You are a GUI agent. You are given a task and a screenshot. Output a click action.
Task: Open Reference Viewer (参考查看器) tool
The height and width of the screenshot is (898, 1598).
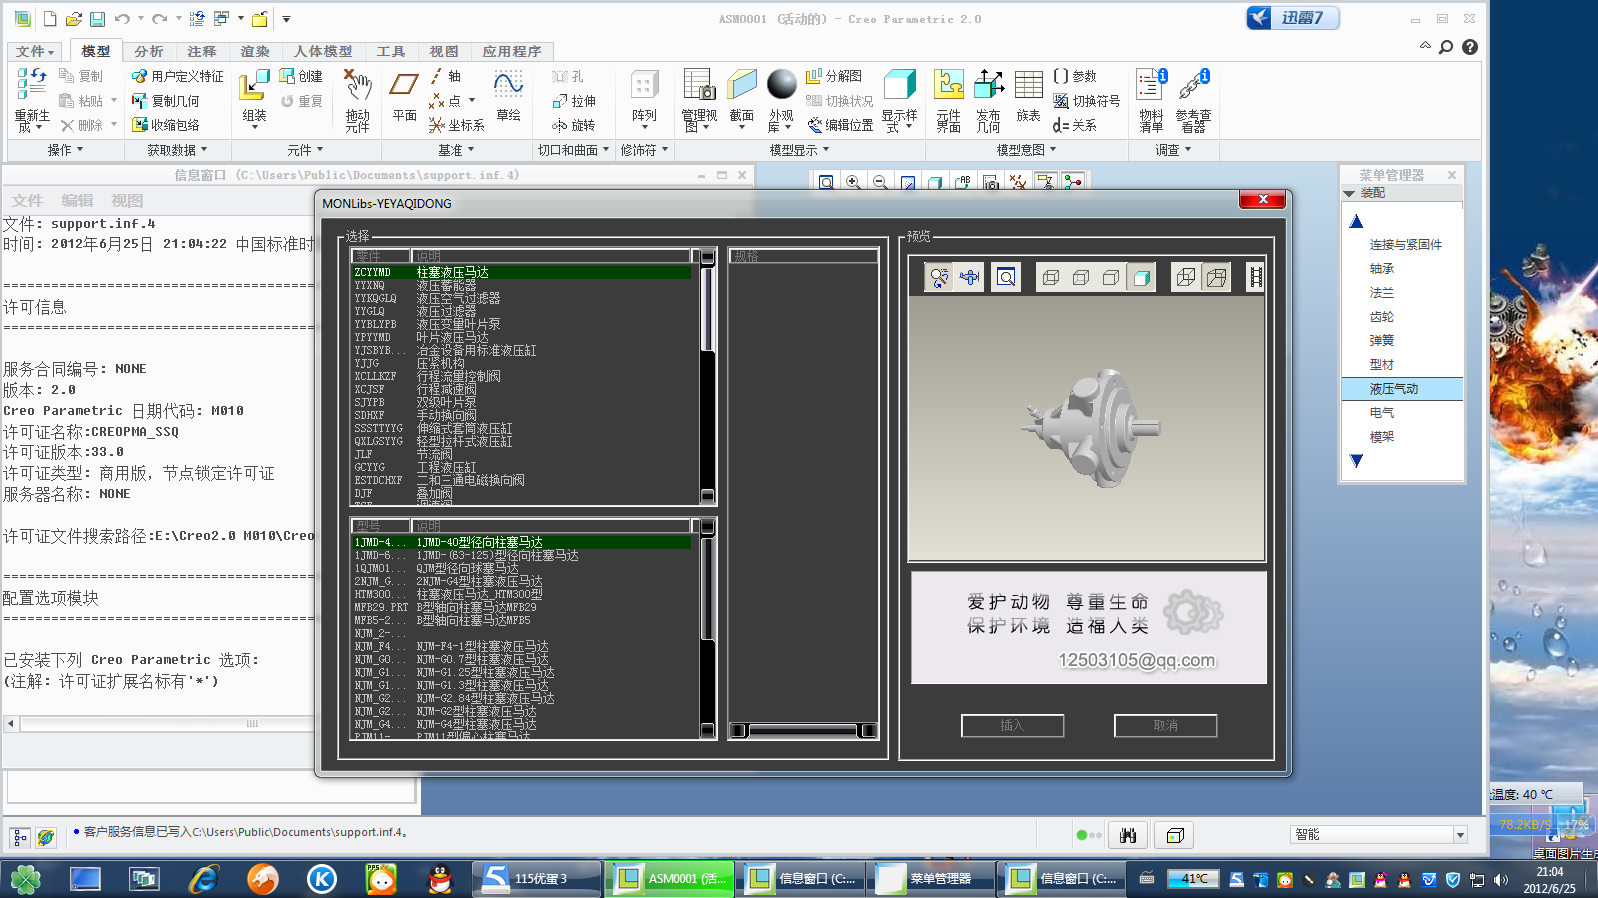pos(1194,100)
